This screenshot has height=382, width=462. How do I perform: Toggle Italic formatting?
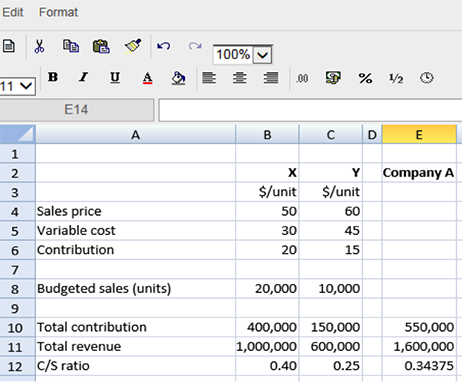(83, 77)
